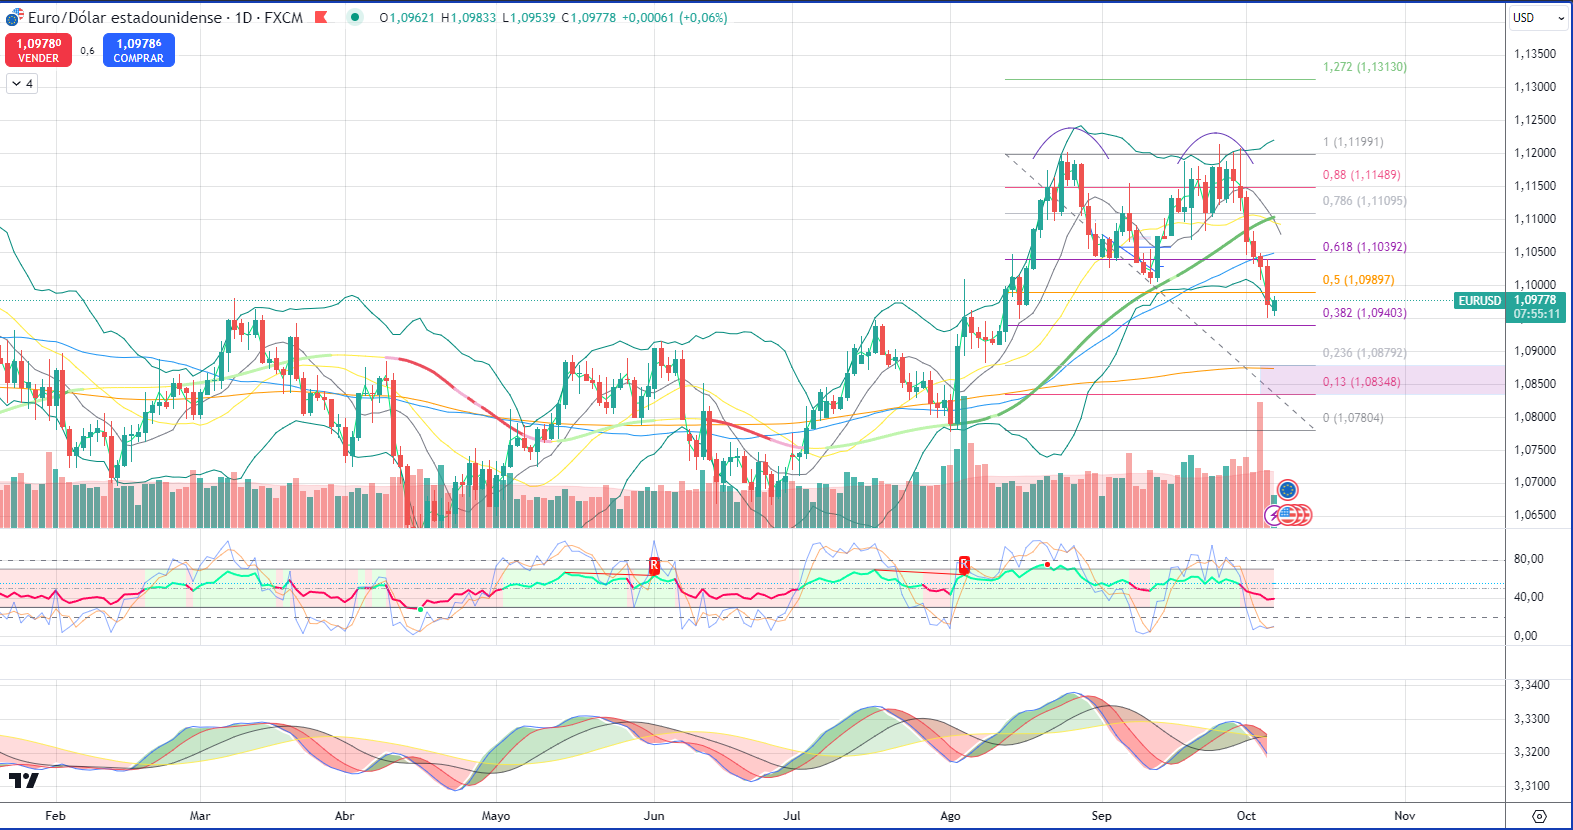1573x830 pixels.
Task: Click the 1,272 Fibonacci extension label
Action: pos(1364,67)
